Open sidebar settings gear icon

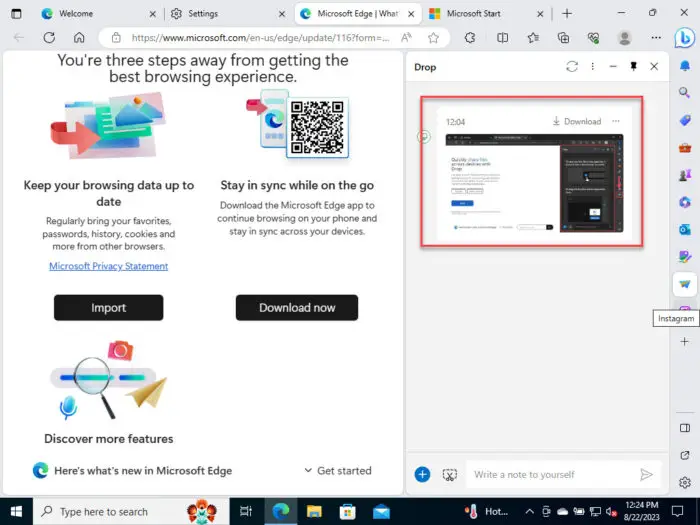(684, 483)
